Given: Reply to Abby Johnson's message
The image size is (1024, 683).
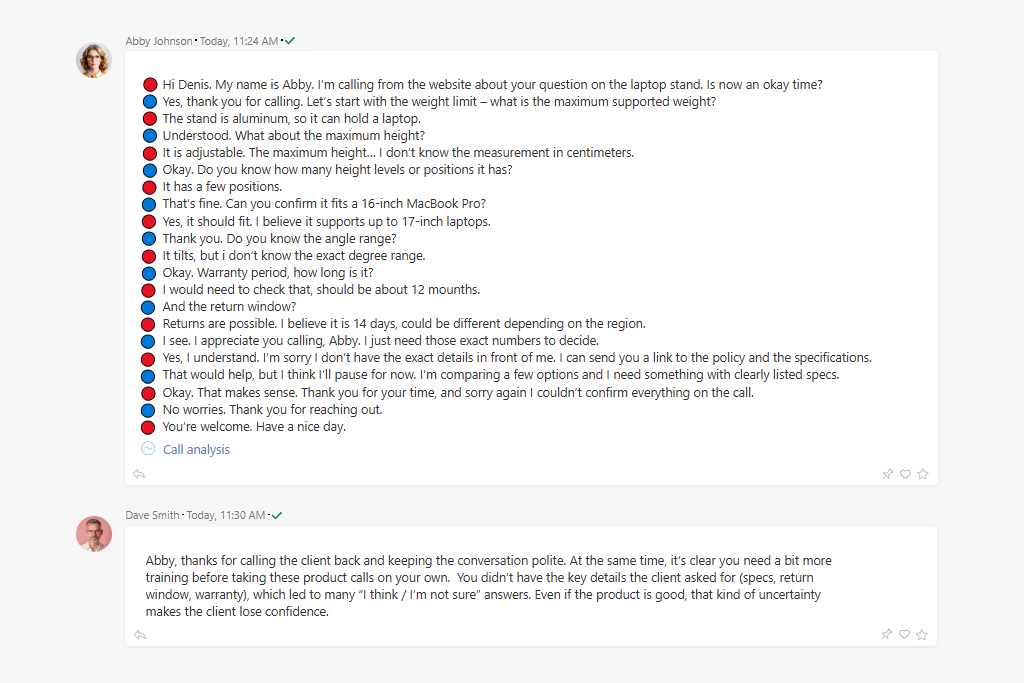Looking at the screenshot, I should [x=140, y=474].
